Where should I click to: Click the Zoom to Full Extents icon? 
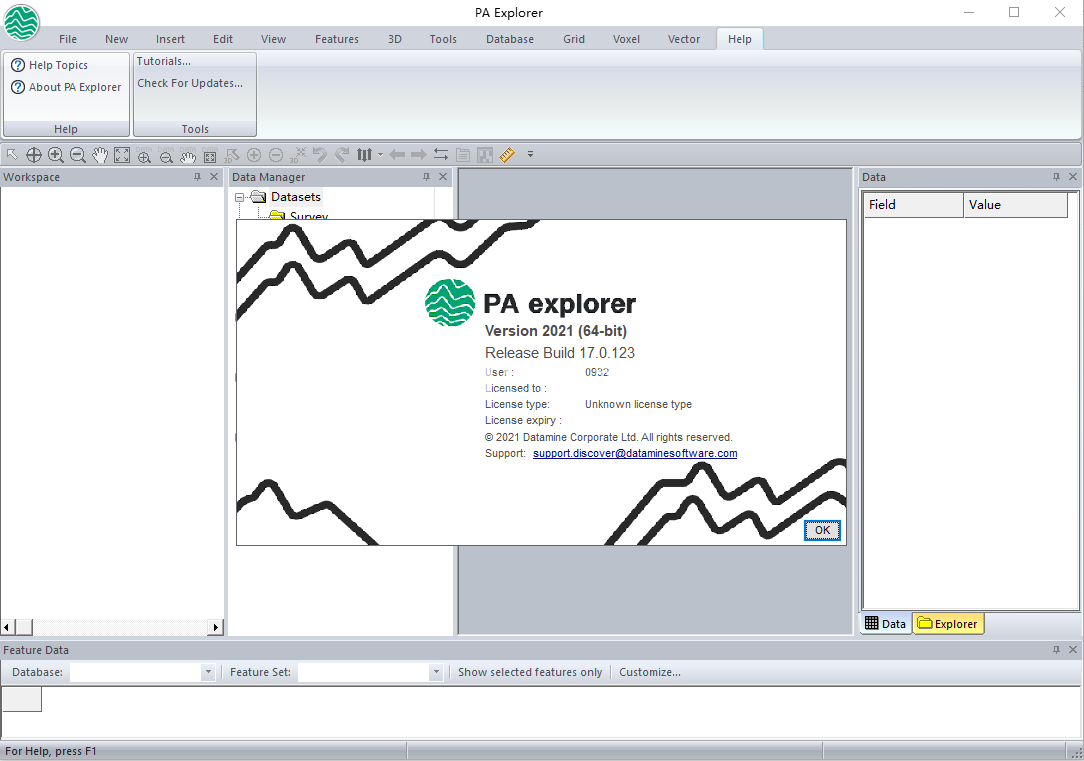[x=122, y=155]
